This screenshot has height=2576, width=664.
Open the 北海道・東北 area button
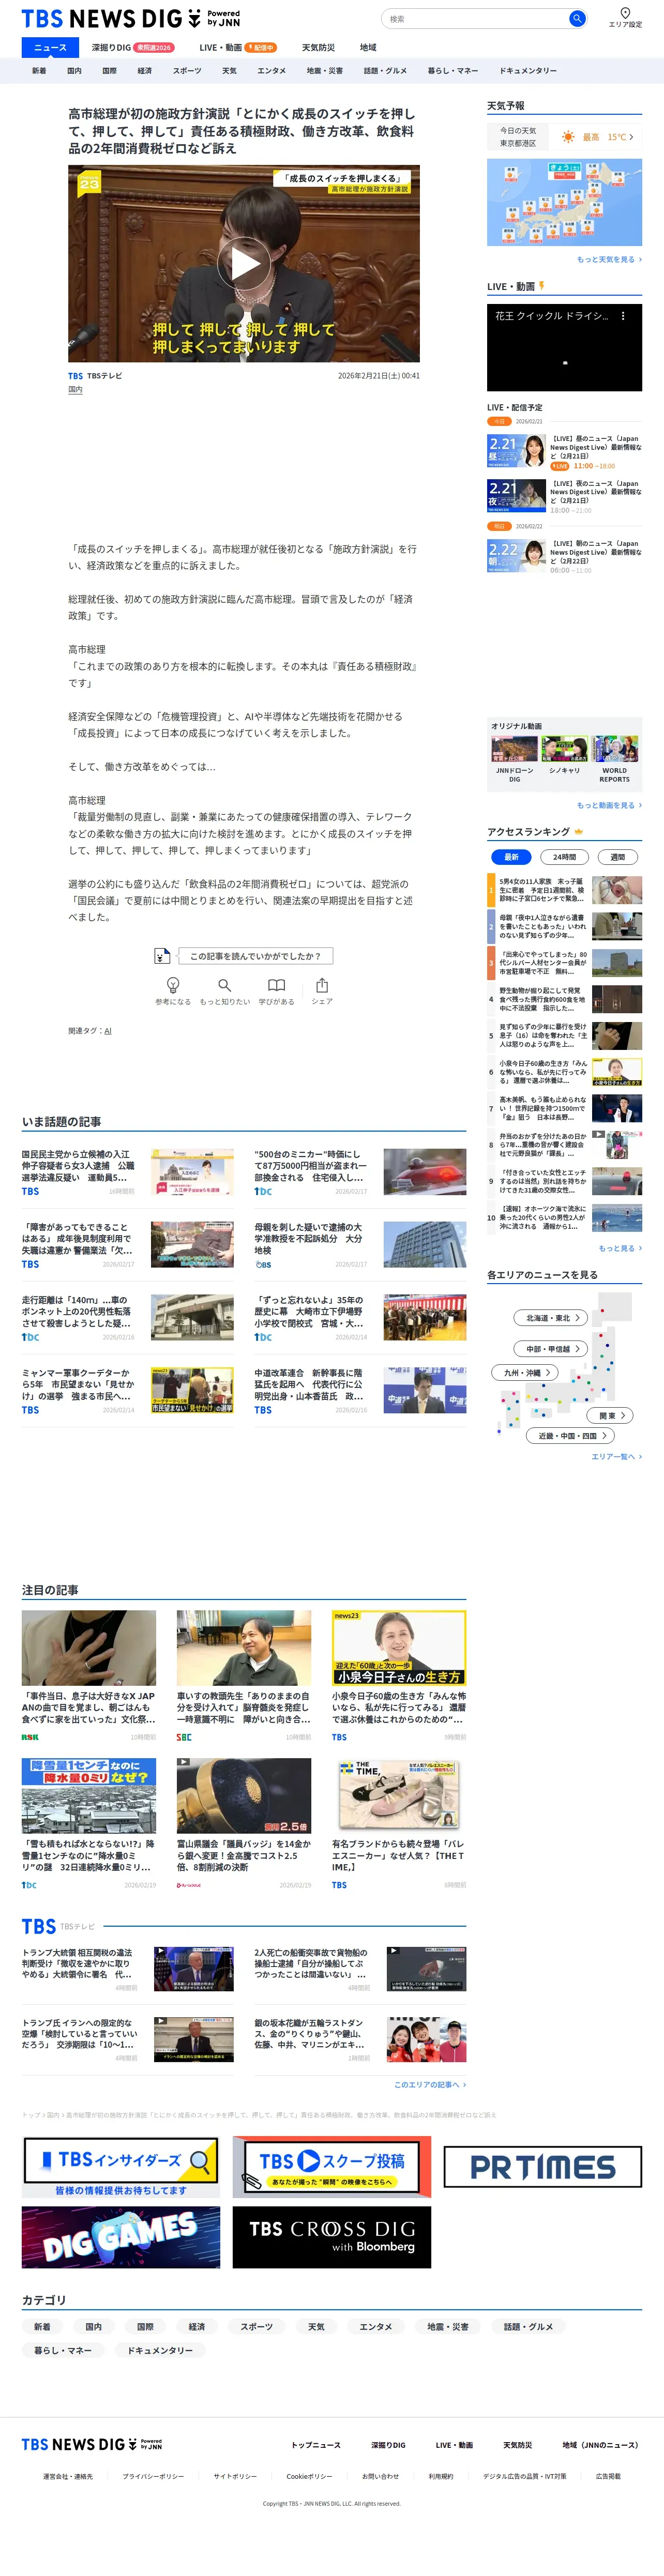[550, 1318]
